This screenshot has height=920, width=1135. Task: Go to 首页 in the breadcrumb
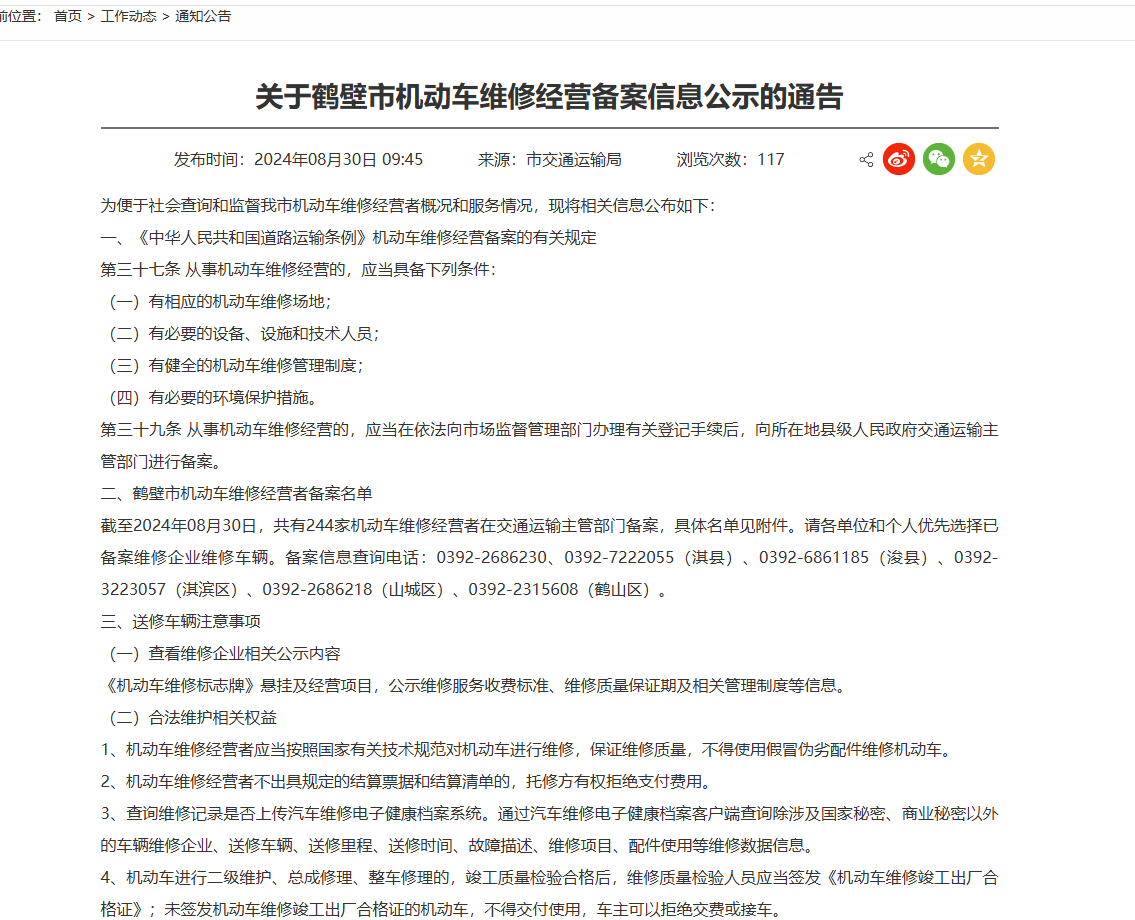coord(68,16)
